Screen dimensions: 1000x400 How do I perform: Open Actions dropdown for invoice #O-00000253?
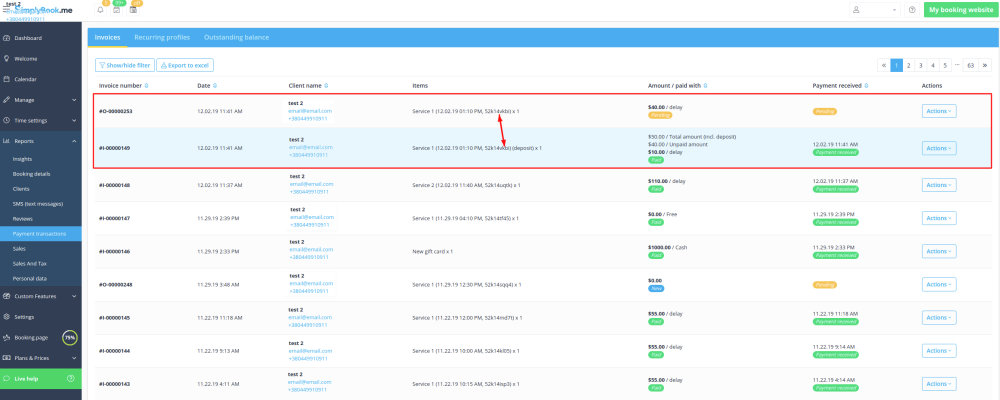point(938,110)
